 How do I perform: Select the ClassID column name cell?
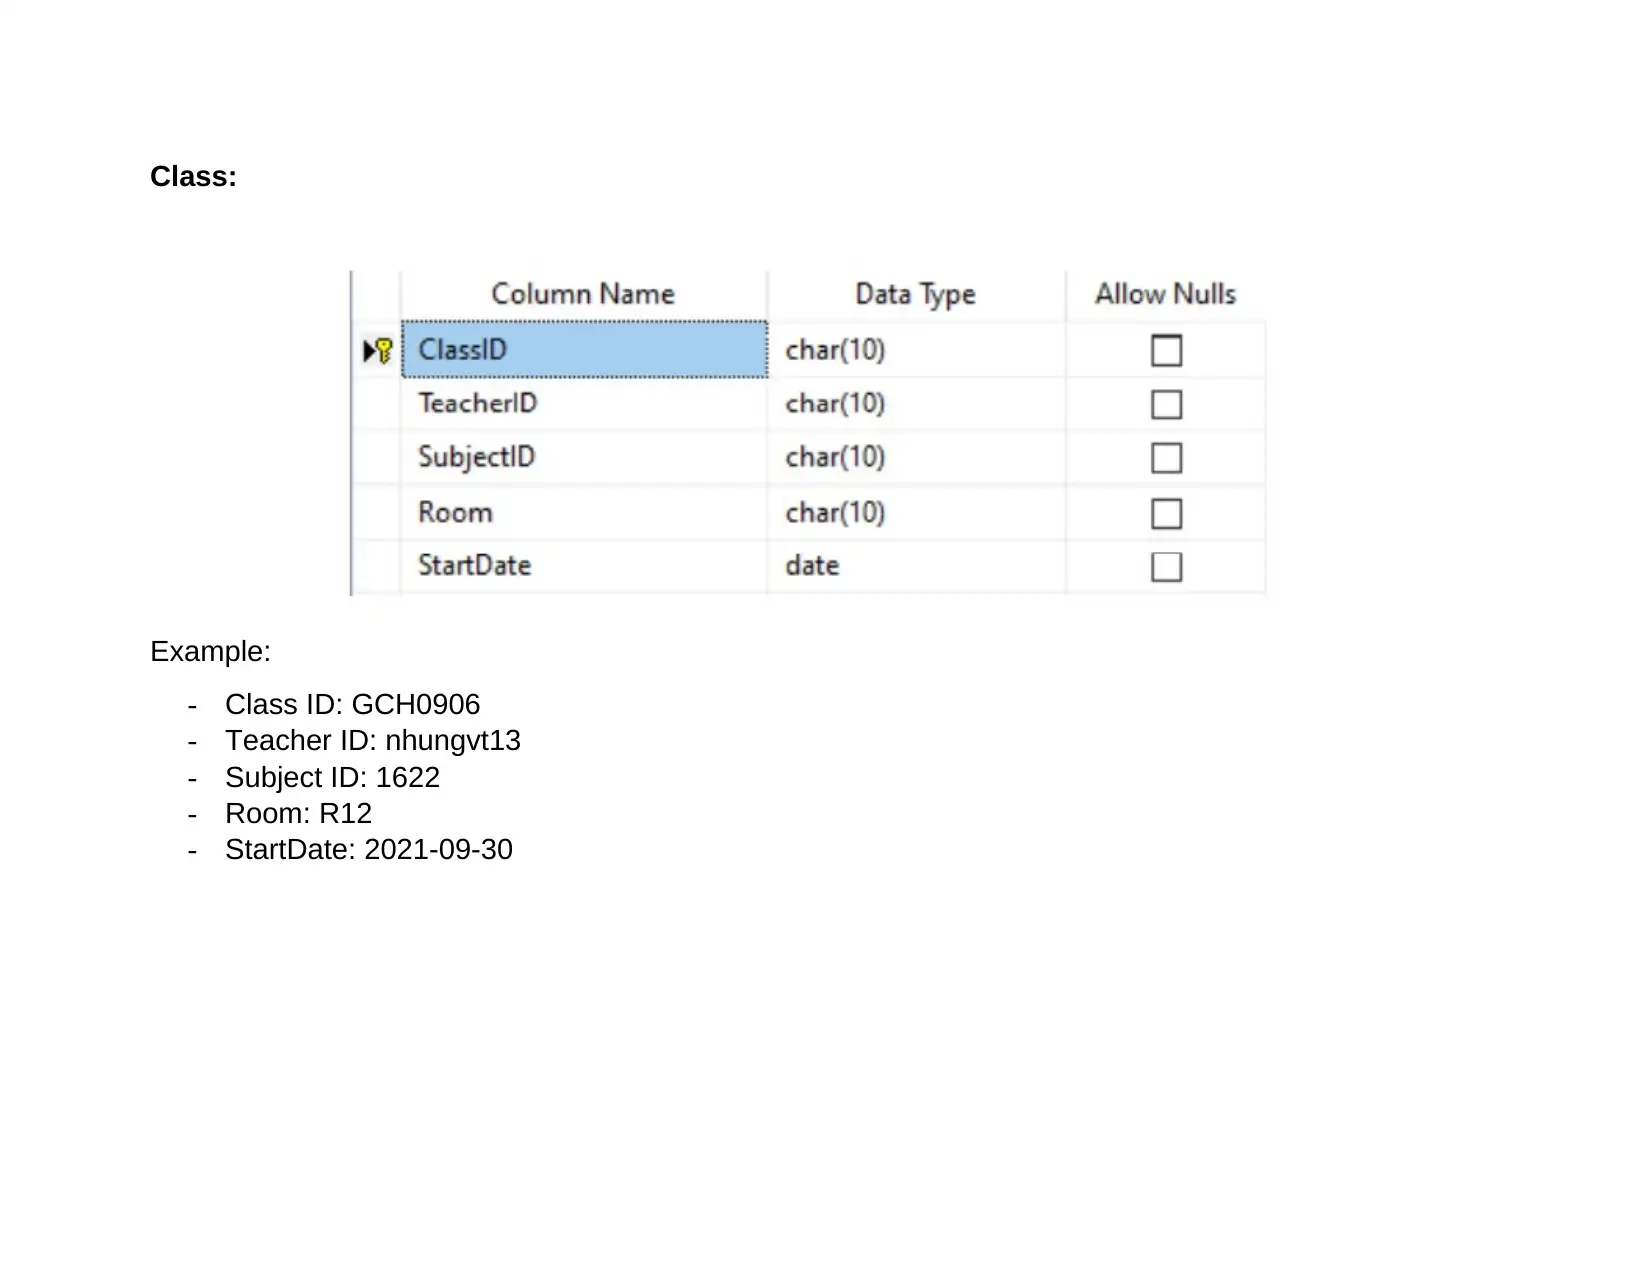(x=585, y=350)
